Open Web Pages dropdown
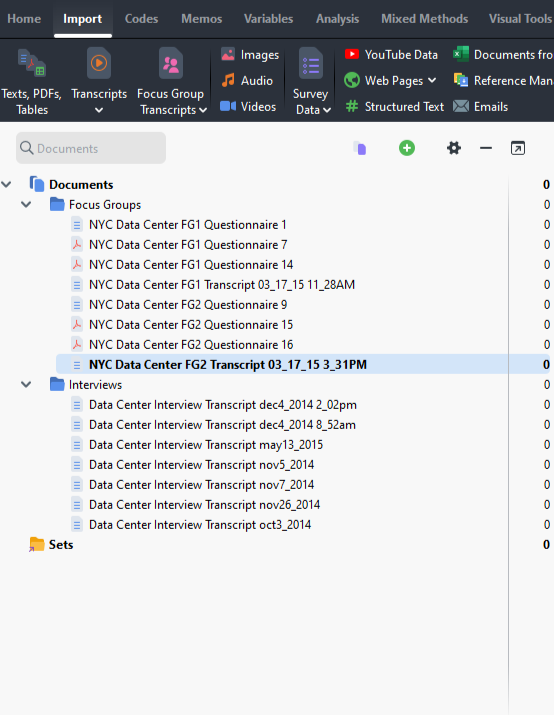 tap(432, 81)
